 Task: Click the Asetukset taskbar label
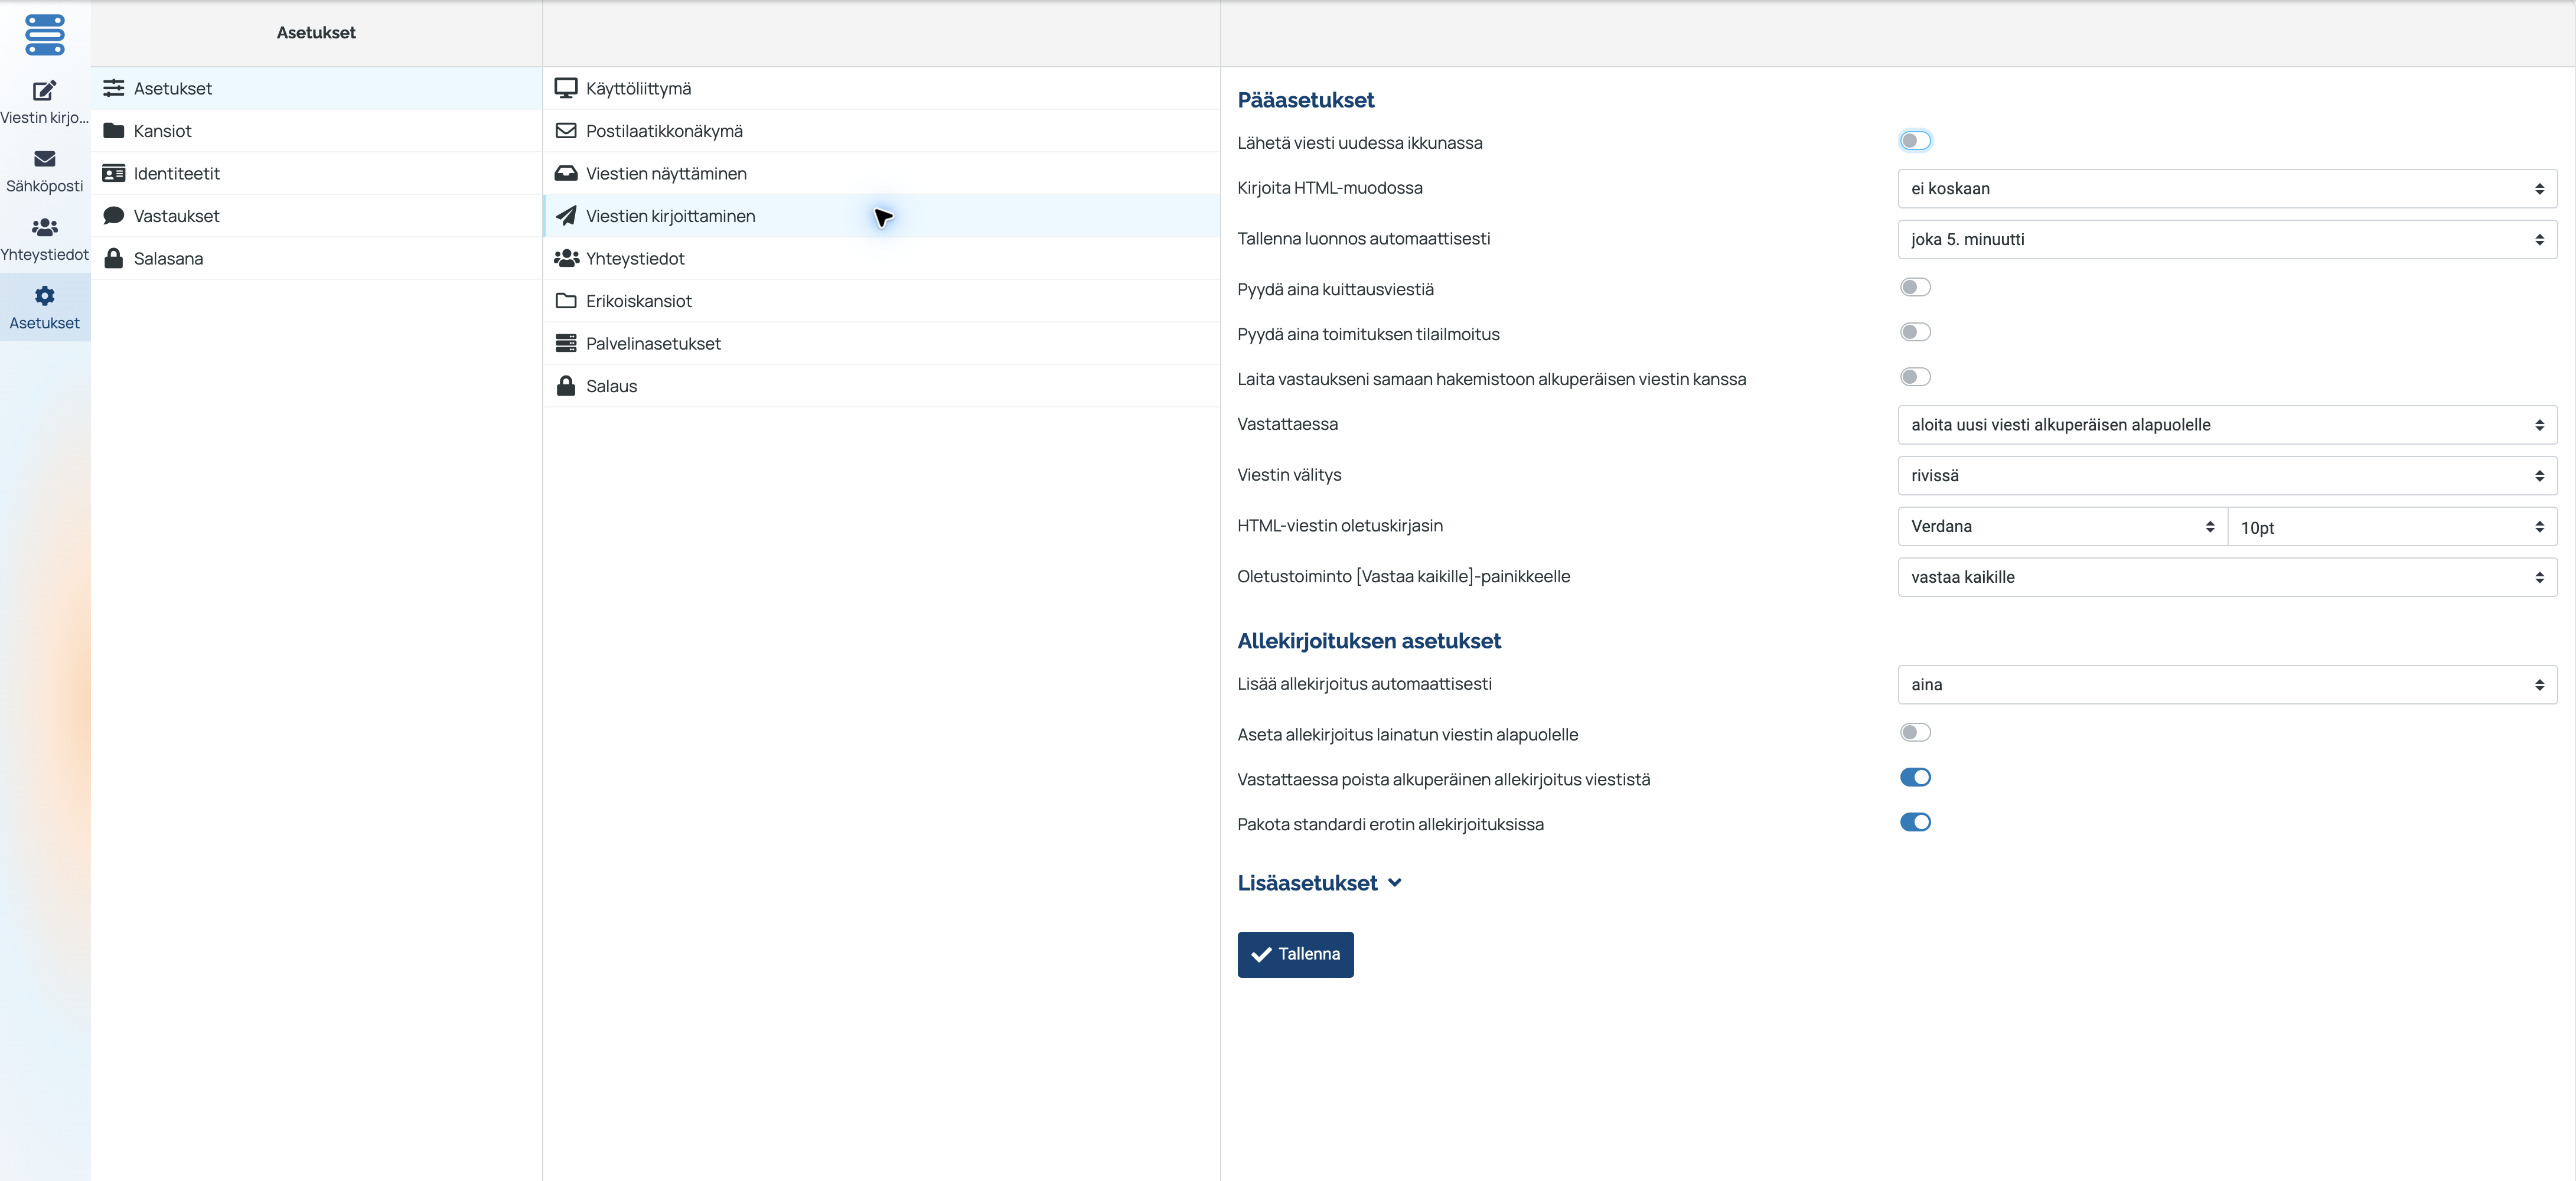[x=45, y=323]
